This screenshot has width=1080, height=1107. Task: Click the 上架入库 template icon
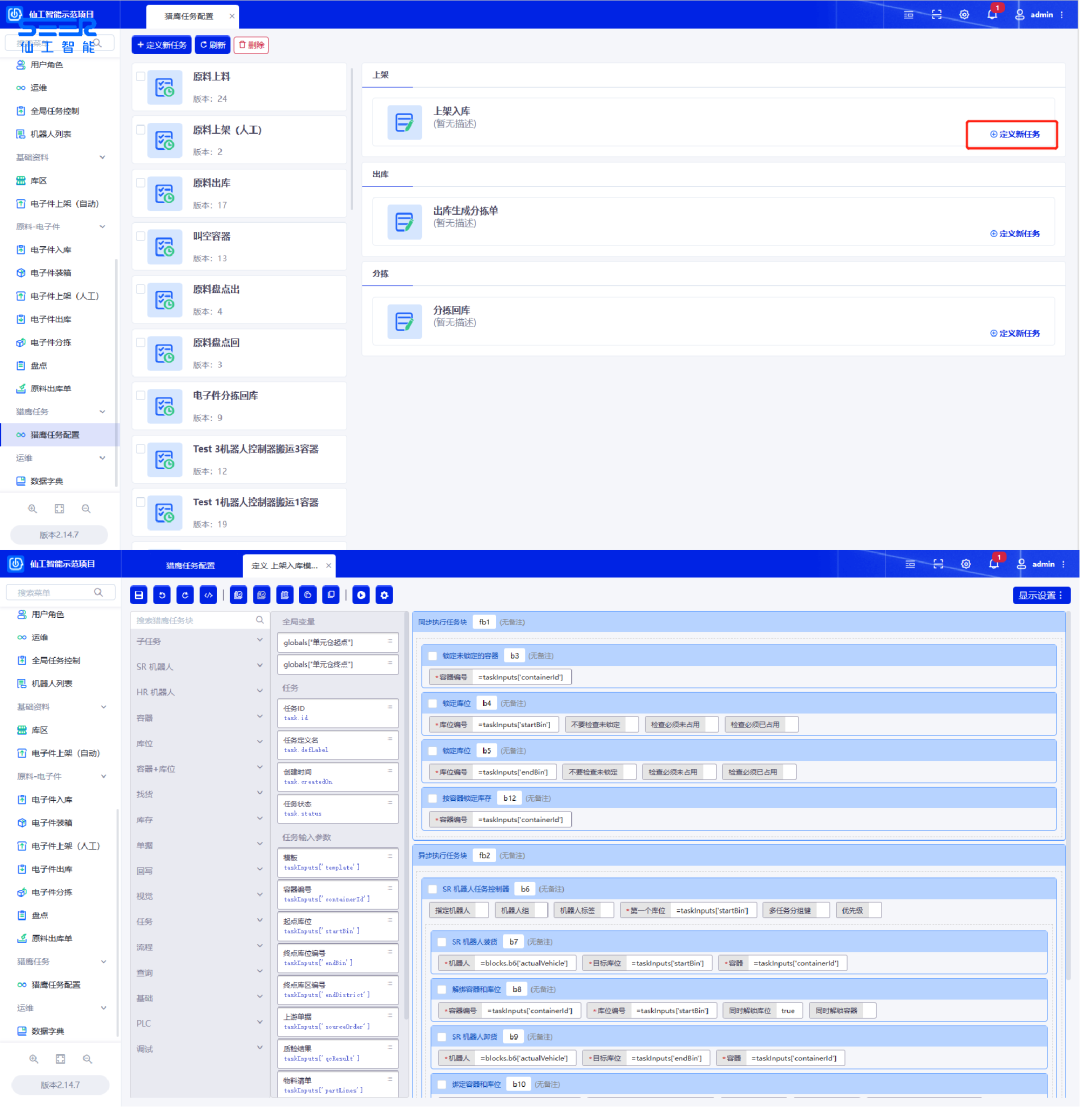(x=404, y=123)
